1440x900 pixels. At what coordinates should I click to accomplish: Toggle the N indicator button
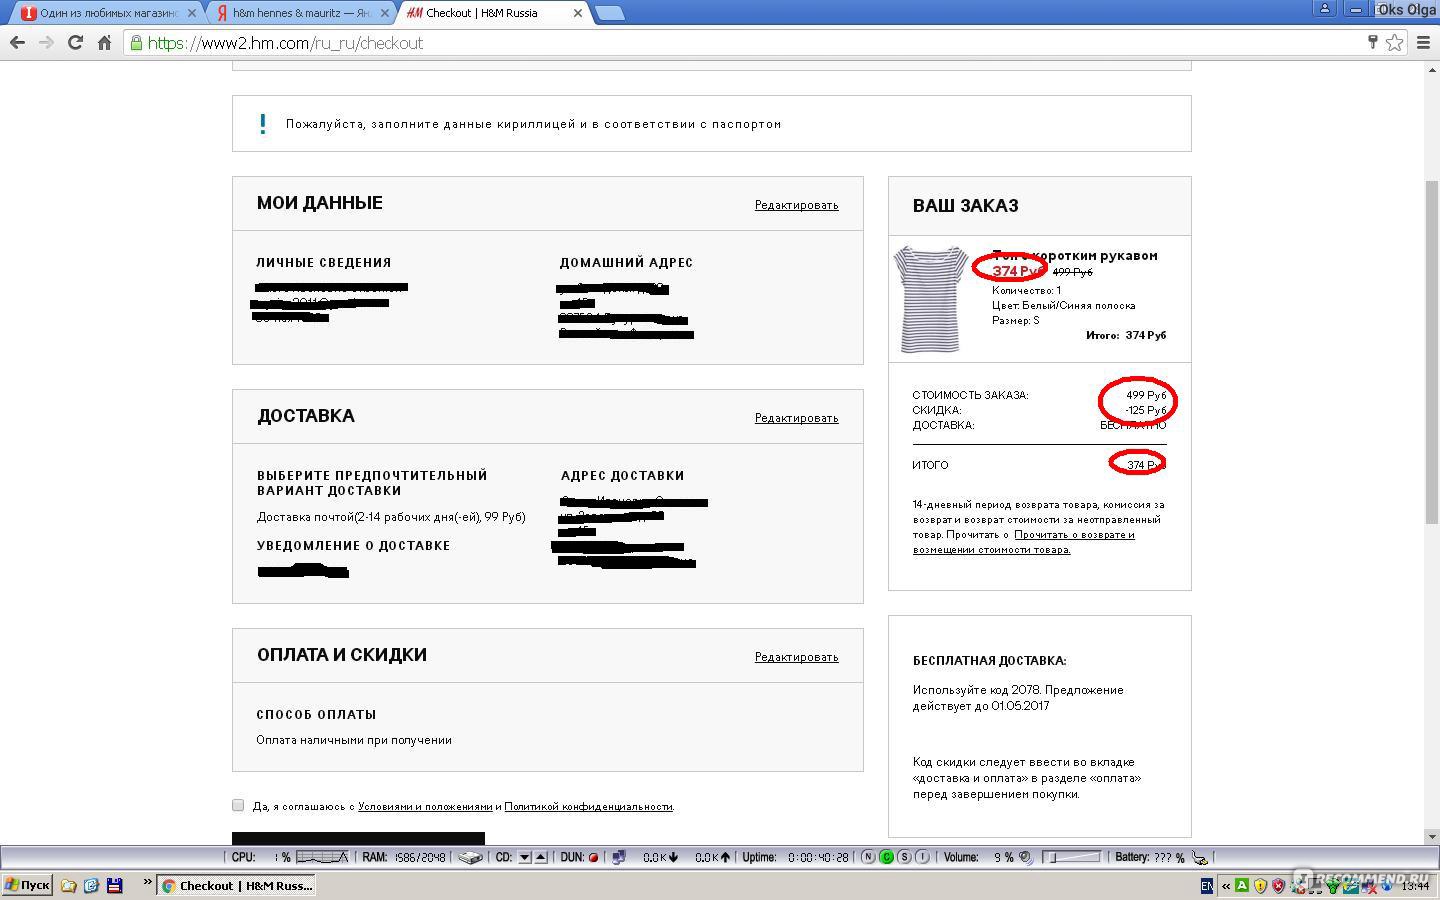pyautogui.click(x=868, y=857)
